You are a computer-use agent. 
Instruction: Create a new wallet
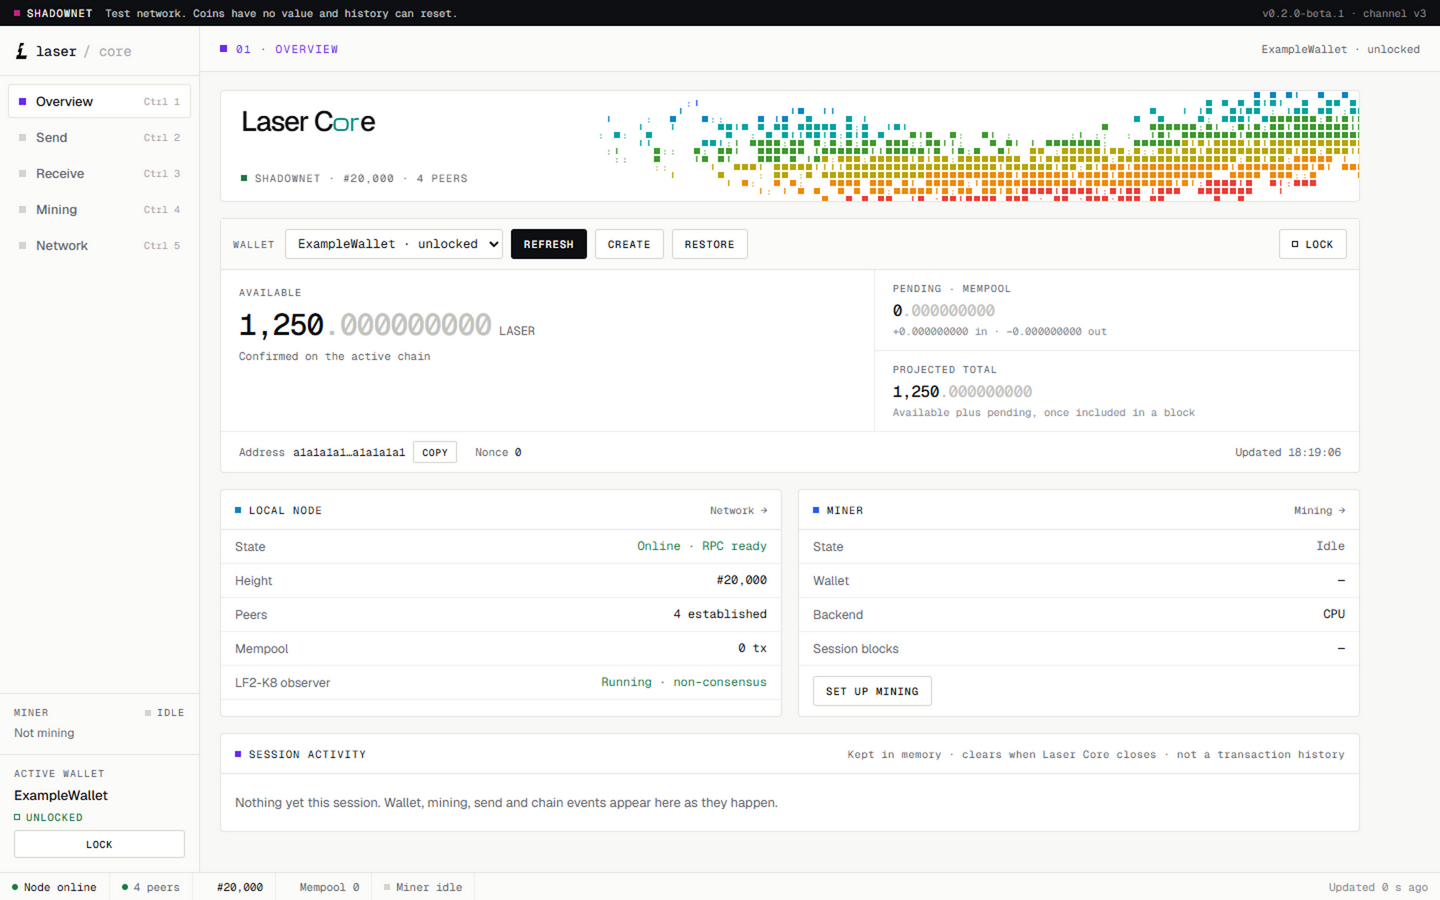(x=629, y=244)
